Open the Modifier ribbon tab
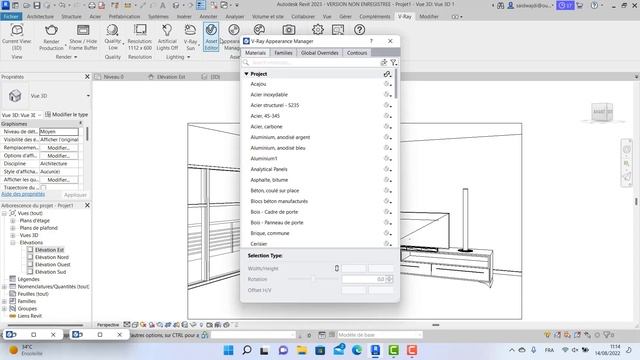This screenshot has width=640, height=360. (429, 16)
